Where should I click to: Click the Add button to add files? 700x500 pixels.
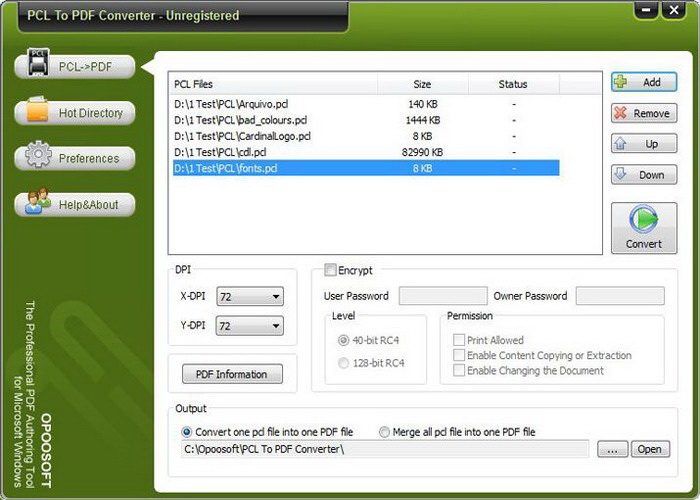click(x=644, y=82)
